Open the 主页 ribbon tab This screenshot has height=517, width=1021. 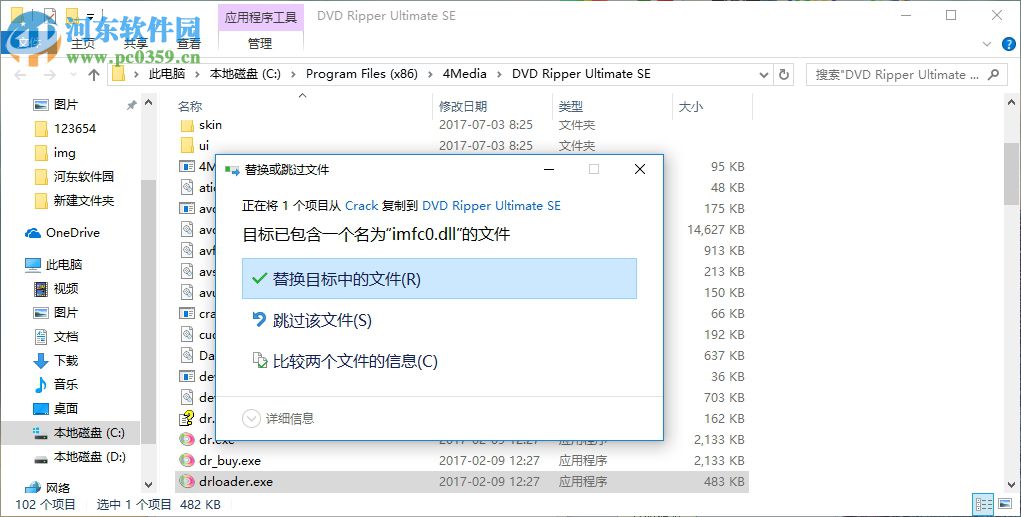click(83, 44)
